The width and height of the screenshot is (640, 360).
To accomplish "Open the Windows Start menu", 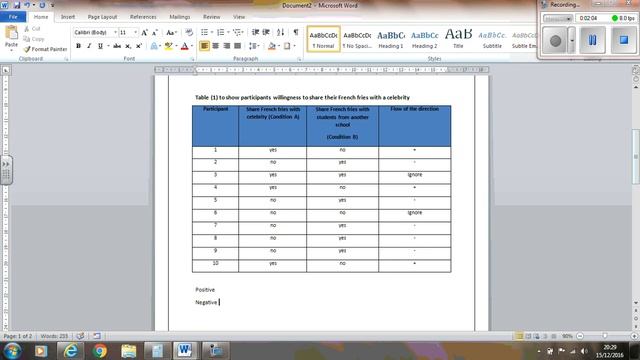I will pyautogui.click(x=12, y=351).
